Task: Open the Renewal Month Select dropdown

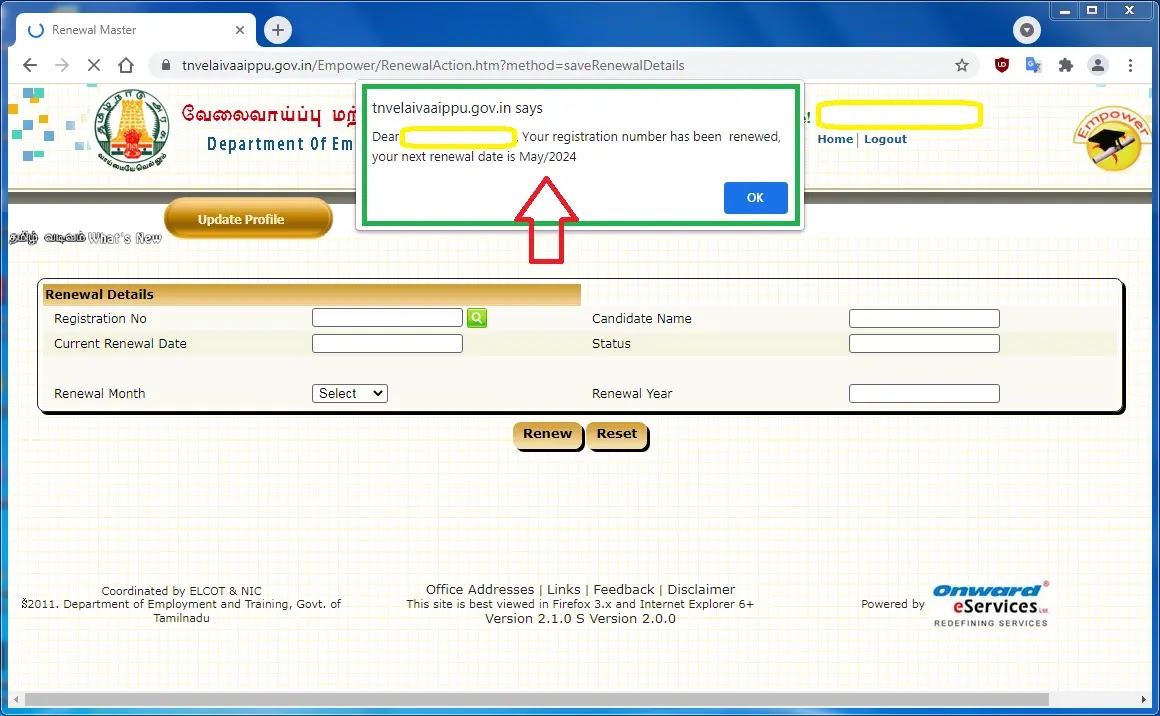Action: 350,394
